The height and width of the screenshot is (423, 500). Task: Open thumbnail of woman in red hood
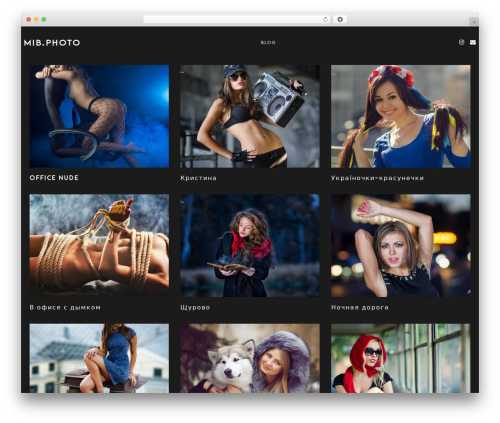401,358
